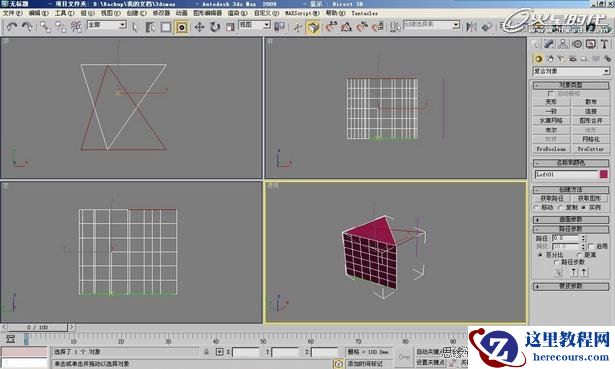Screen dimensions: 615x369
Task: Open the selection filter 全部 dropdown
Action: pos(107,25)
